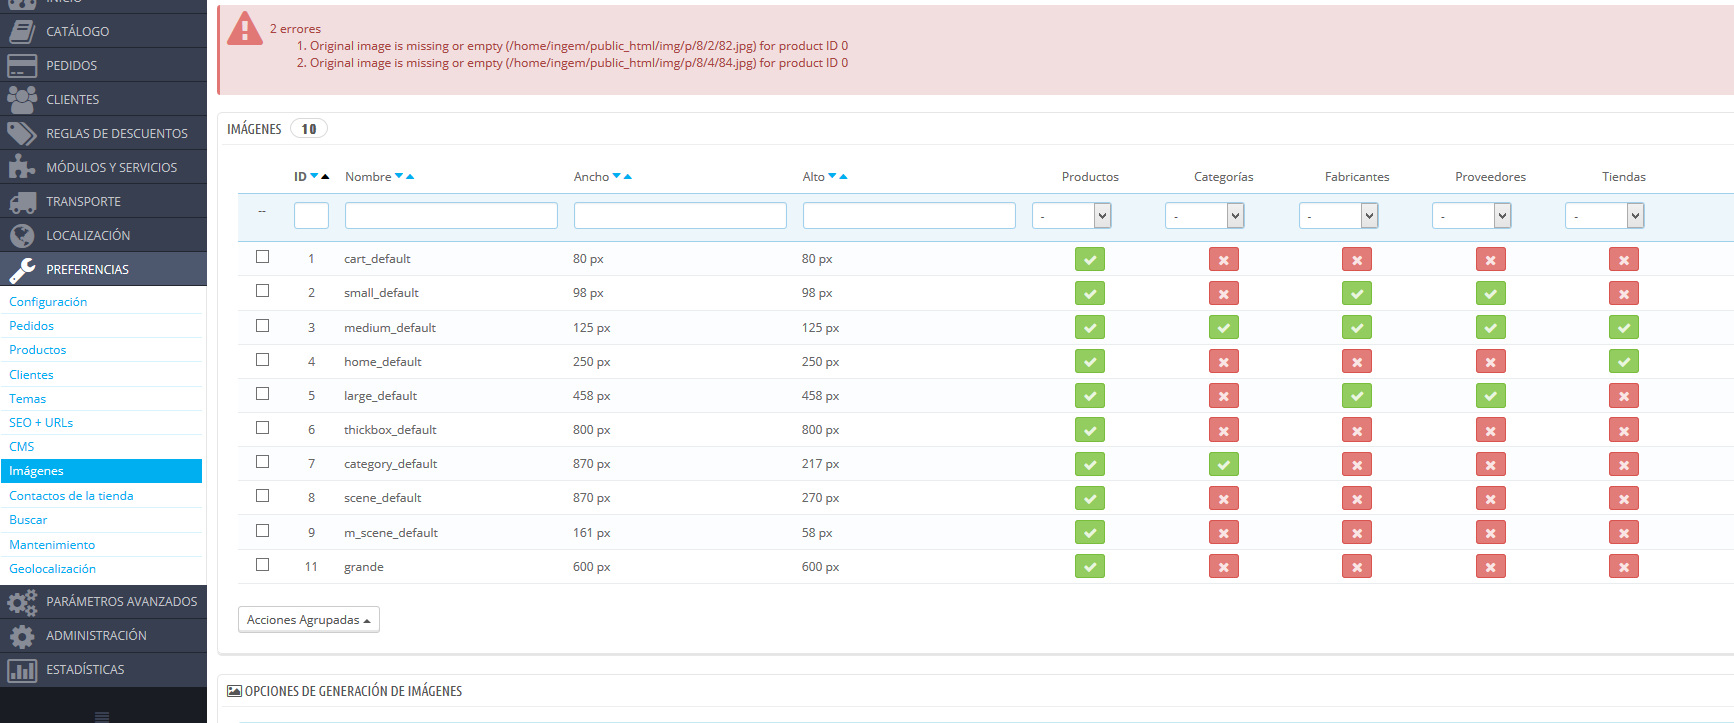Tick the large_default row checkbox
Image resolution: width=1734 pixels, height=723 pixels.
tap(263, 394)
